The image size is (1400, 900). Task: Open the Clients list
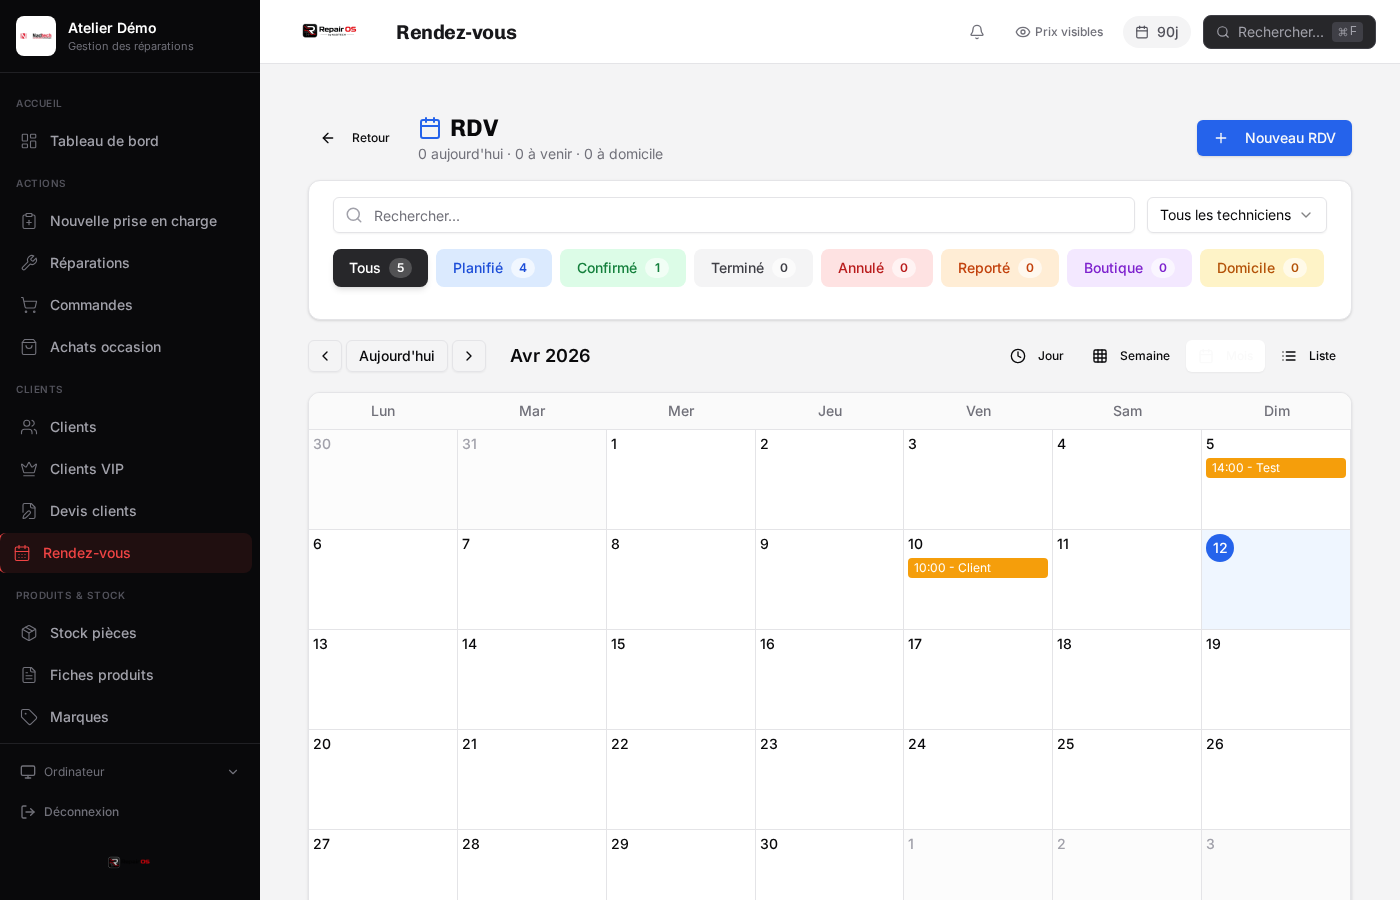(x=130, y=427)
